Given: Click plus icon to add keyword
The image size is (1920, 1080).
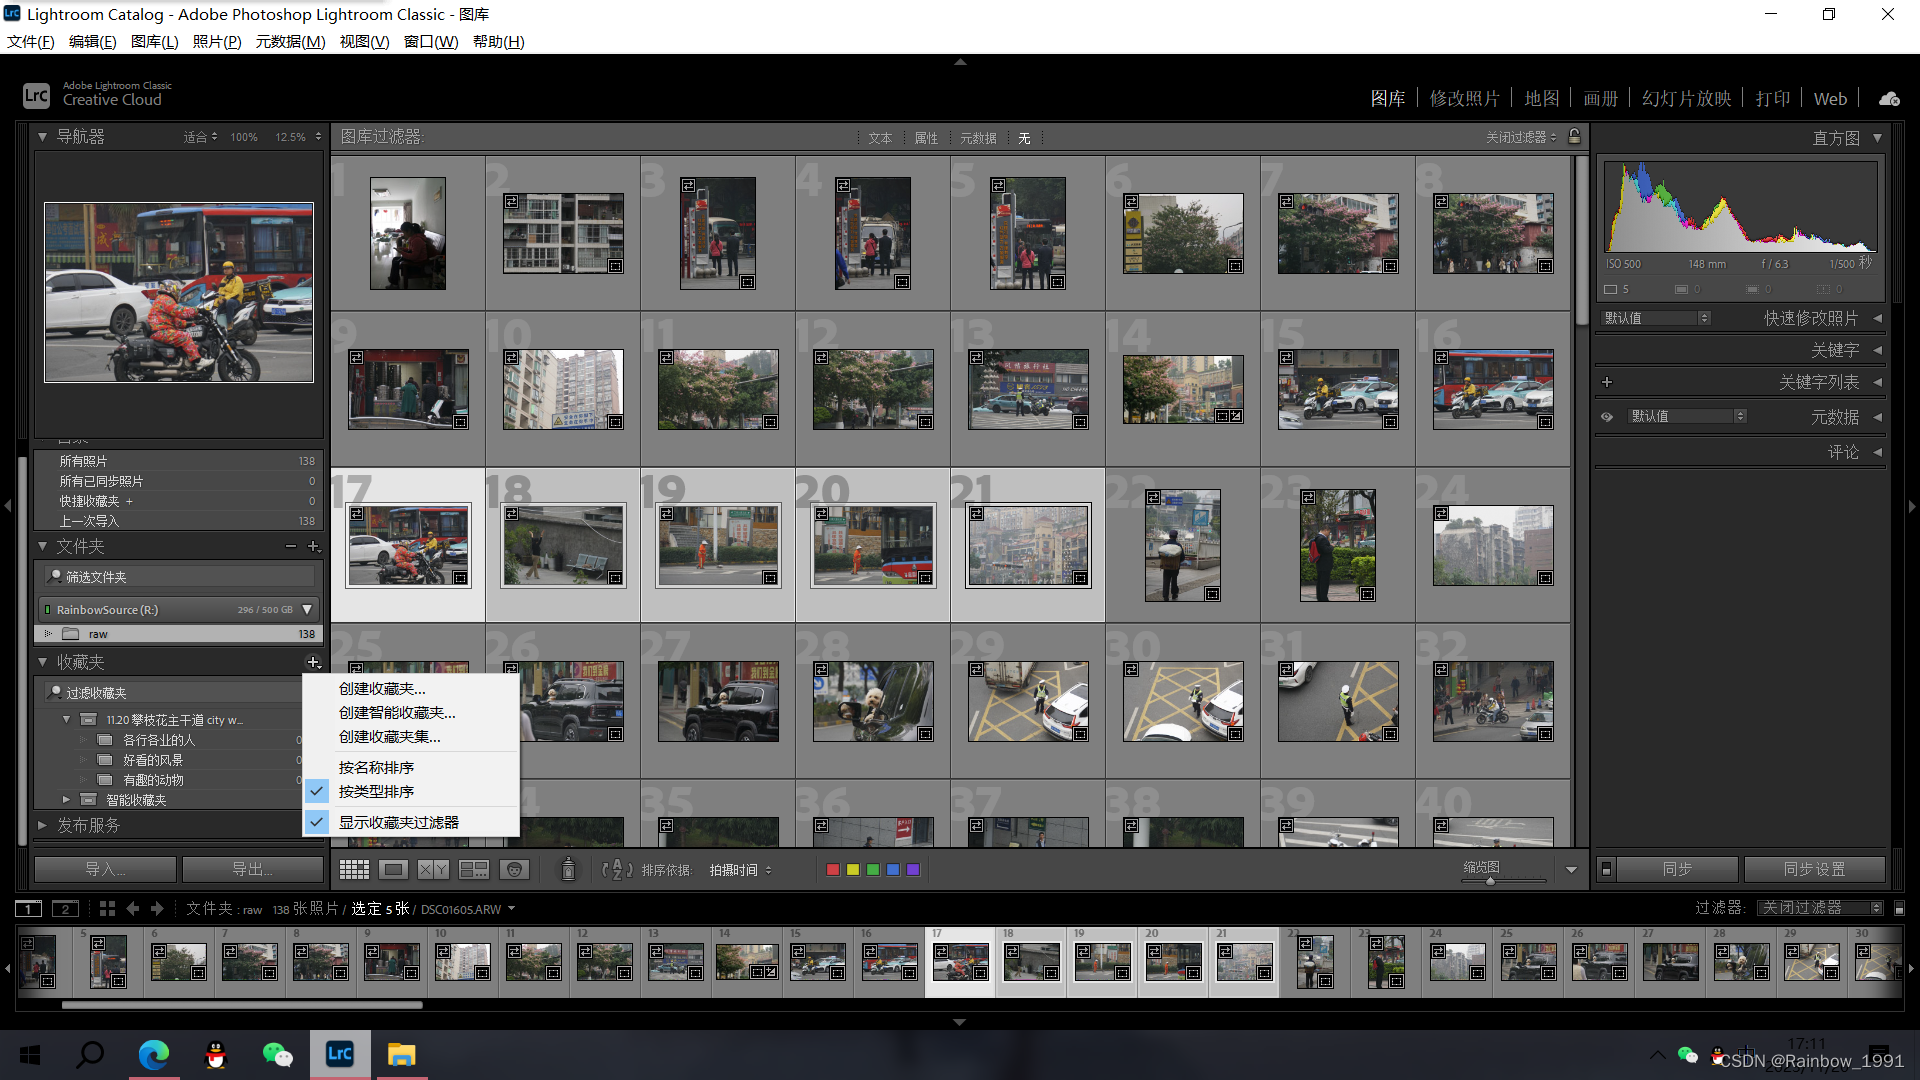Looking at the screenshot, I should (1607, 382).
